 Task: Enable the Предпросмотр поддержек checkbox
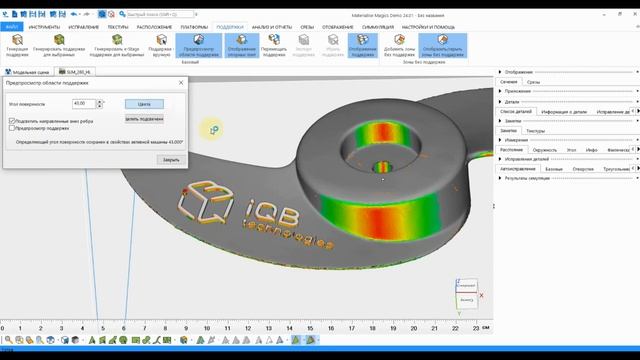click(x=12, y=128)
